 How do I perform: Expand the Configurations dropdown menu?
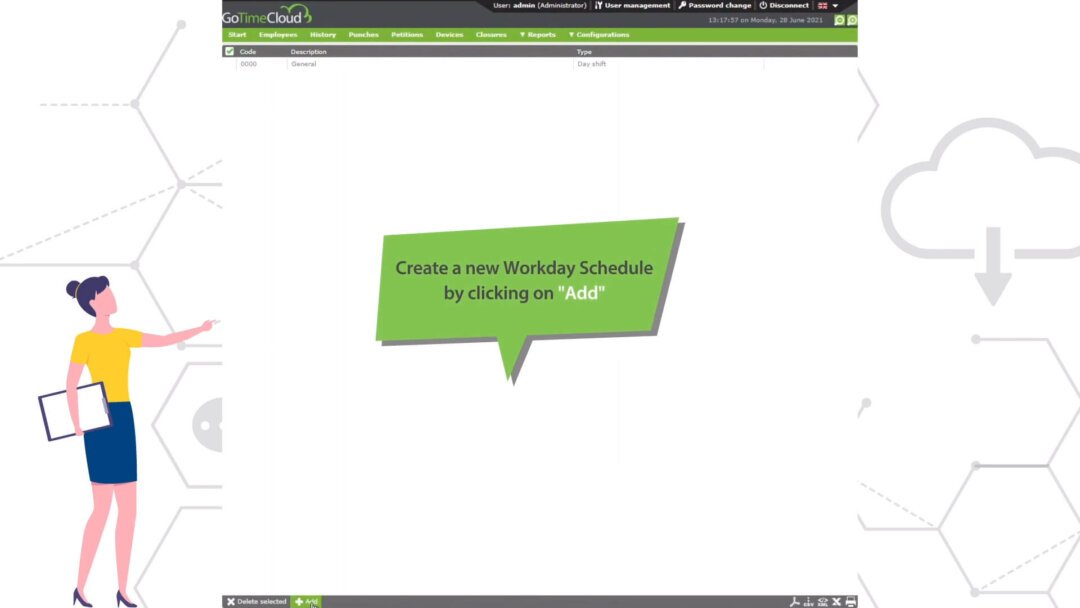coord(599,35)
